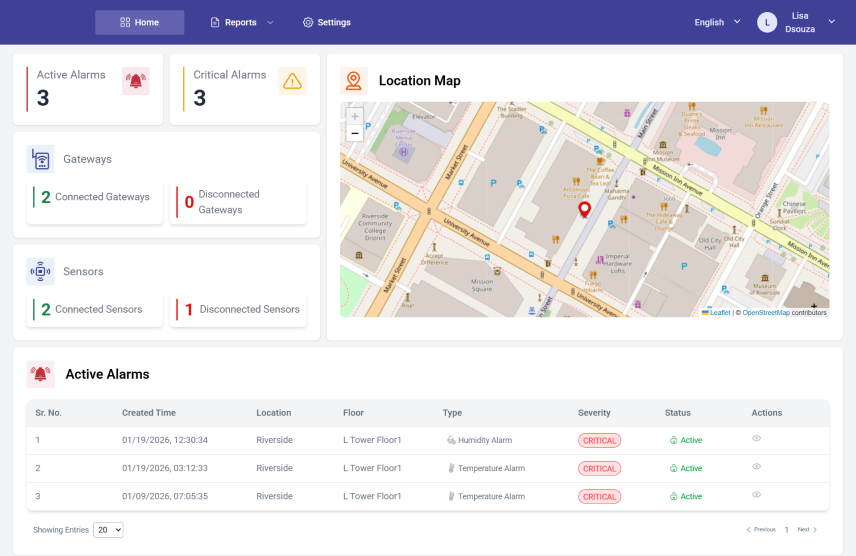Viewport: 856px width, 556px height.
Task: Click the Disconnected Sensors count card
Action: [x=238, y=310]
